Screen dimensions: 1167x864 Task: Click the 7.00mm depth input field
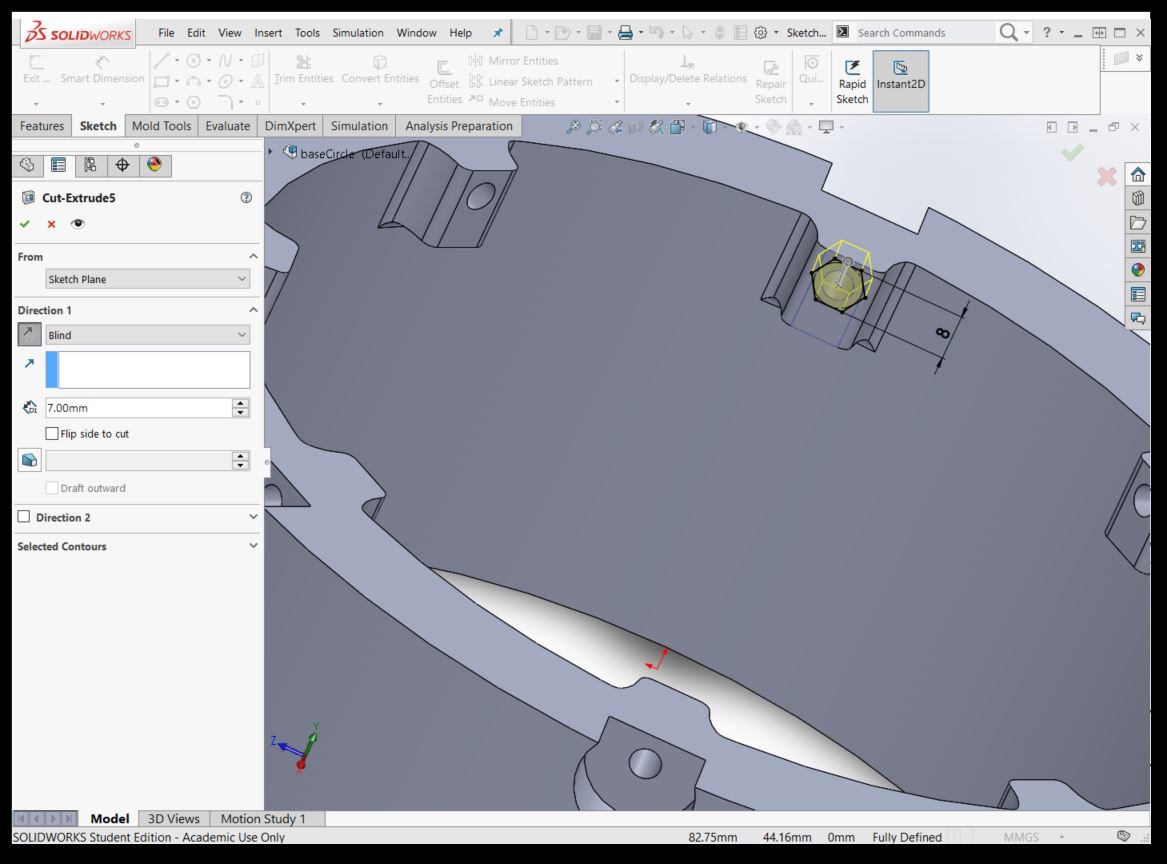pyautogui.click(x=137, y=408)
